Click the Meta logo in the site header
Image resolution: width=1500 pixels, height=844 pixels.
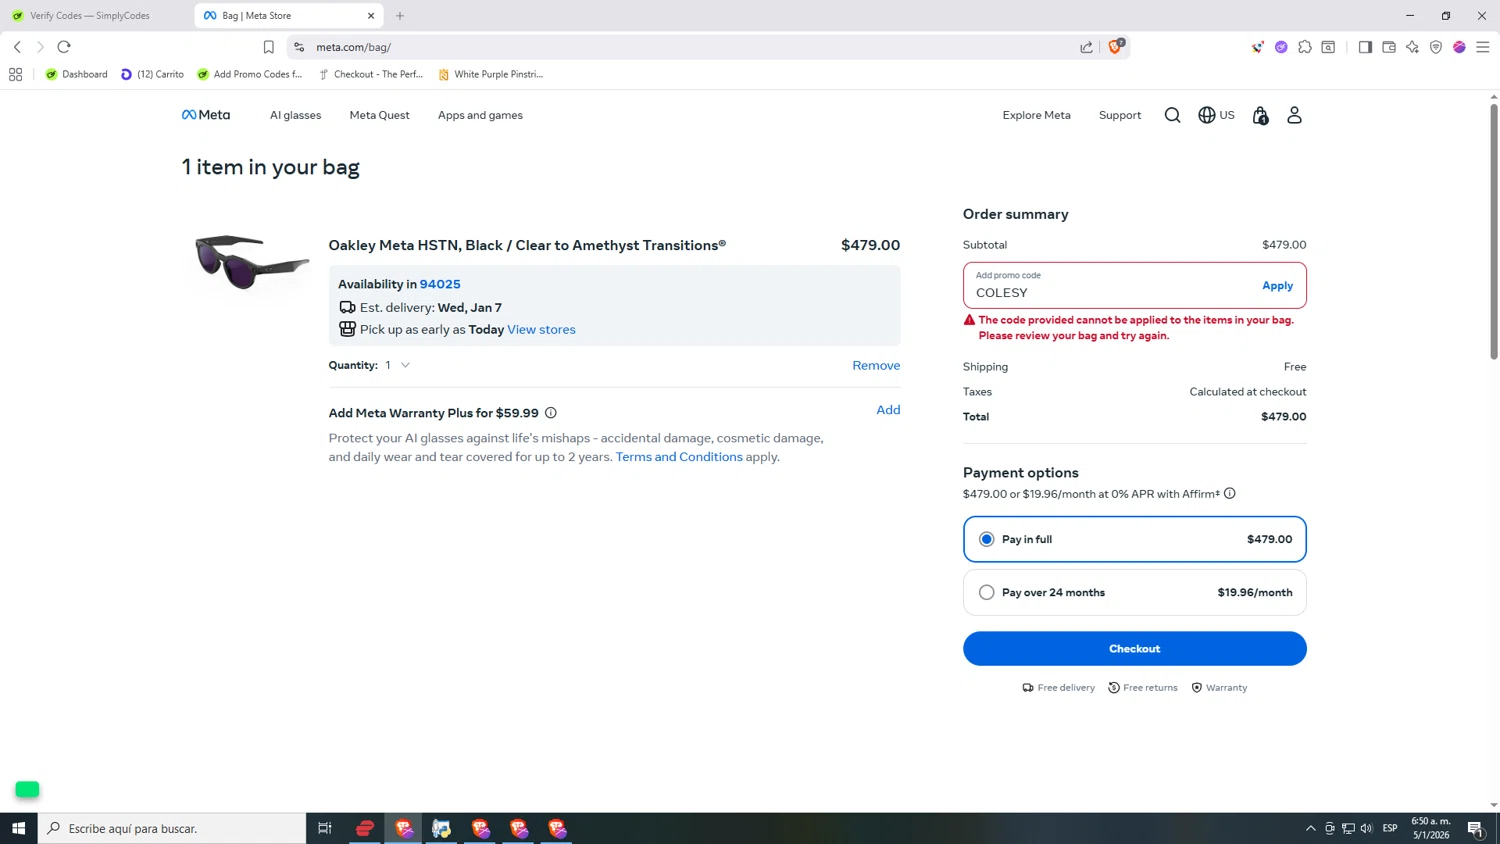[206, 115]
